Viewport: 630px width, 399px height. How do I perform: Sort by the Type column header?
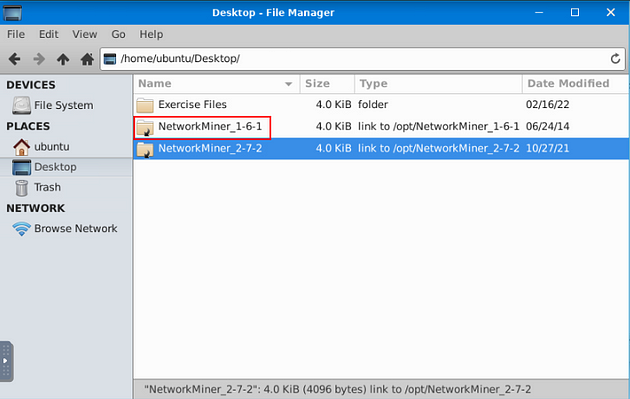click(438, 84)
